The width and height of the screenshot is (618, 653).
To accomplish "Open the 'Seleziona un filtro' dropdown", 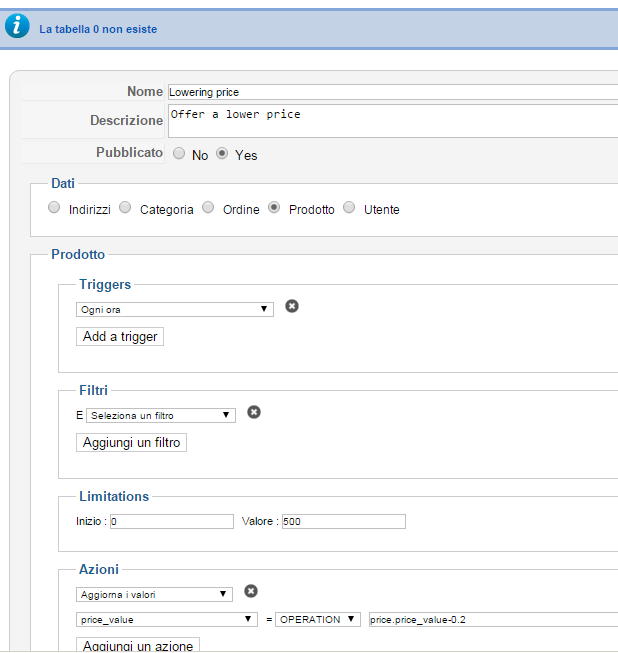I will coord(161,415).
